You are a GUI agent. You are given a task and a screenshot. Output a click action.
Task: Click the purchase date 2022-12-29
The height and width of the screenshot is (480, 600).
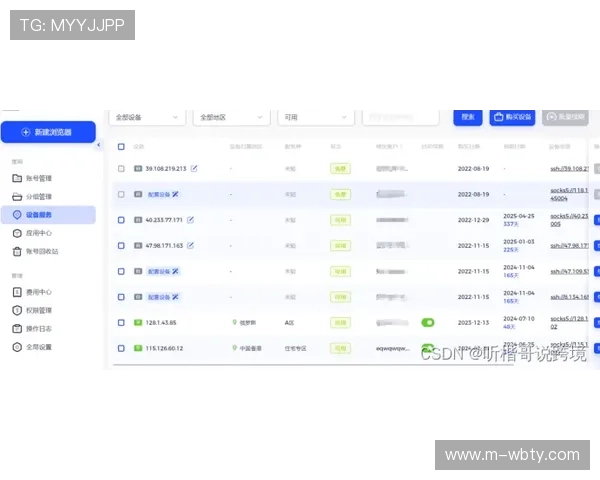pyautogui.click(x=473, y=220)
